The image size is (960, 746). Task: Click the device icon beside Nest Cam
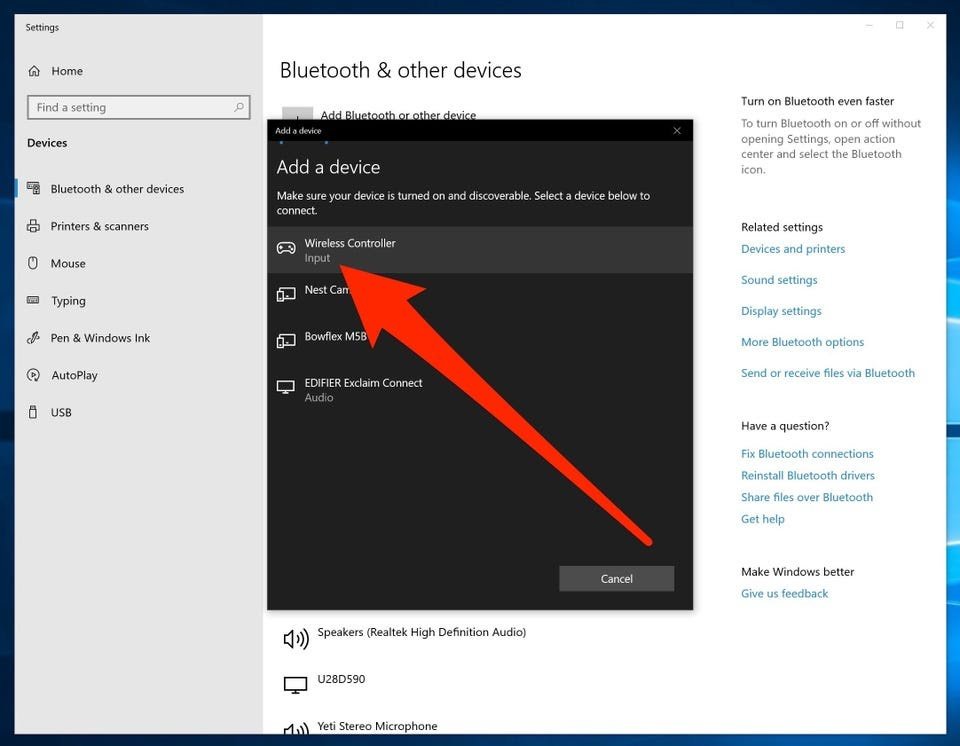click(x=286, y=295)
